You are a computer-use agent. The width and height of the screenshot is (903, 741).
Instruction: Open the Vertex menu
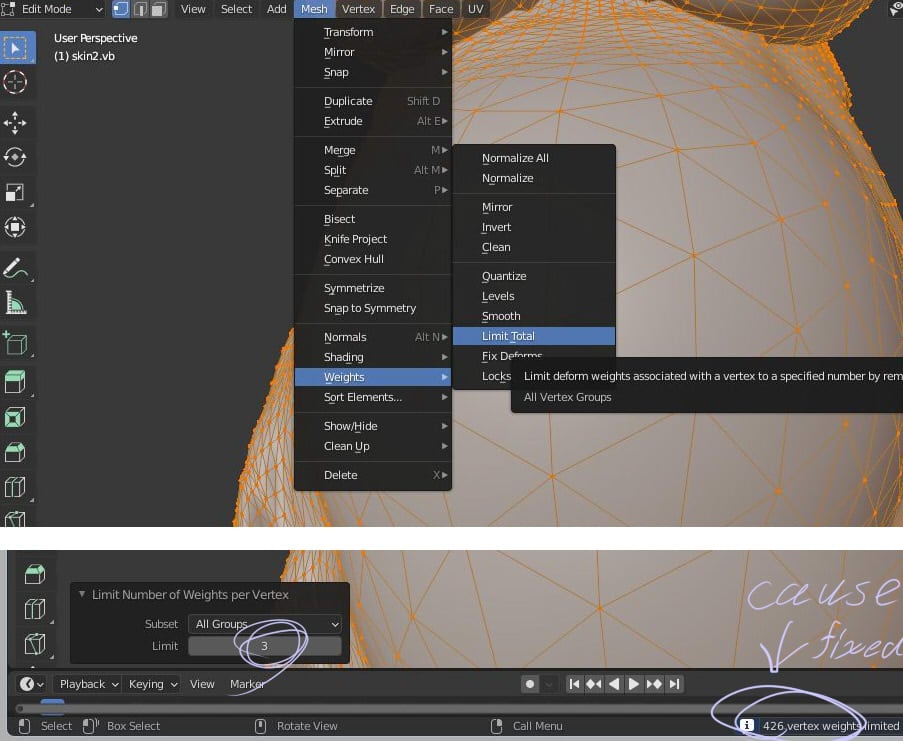tap(358, 9)
